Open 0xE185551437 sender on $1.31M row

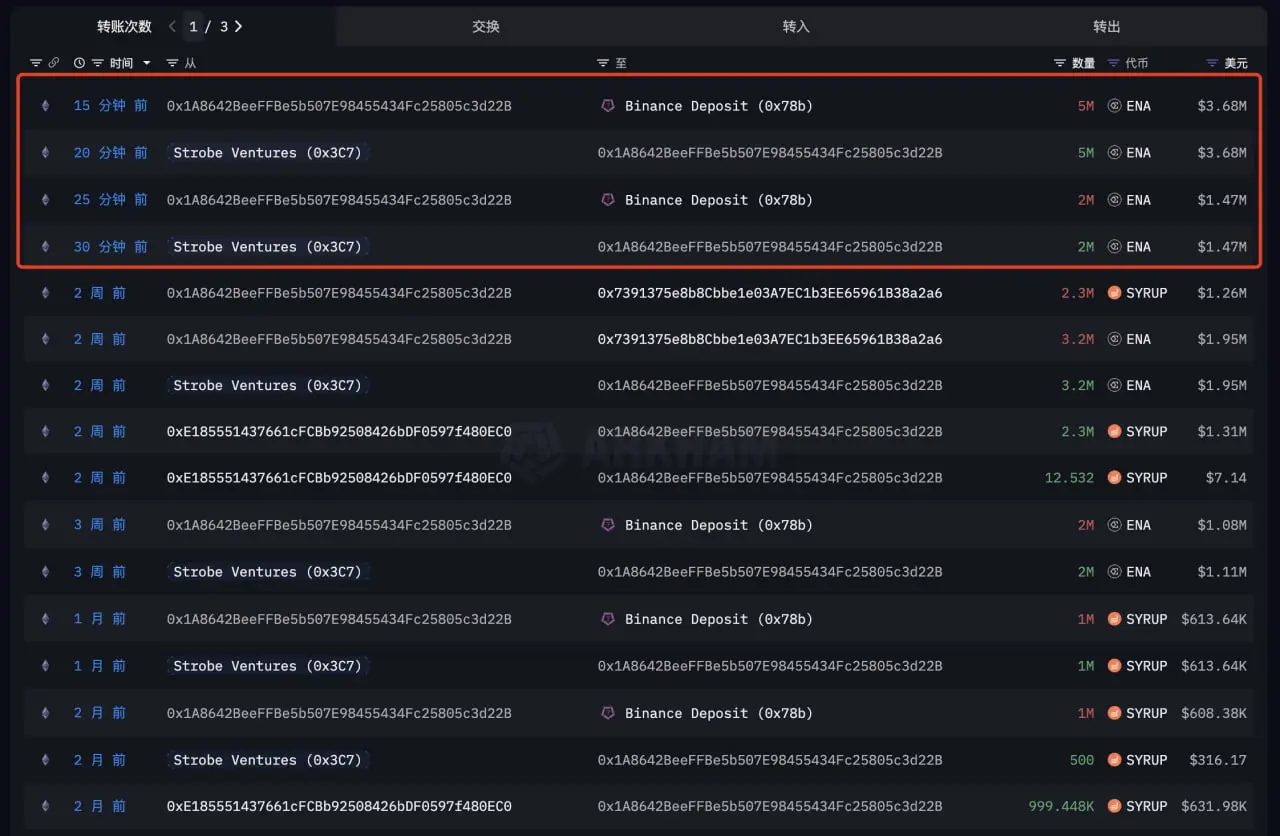[x=339, y=432]
